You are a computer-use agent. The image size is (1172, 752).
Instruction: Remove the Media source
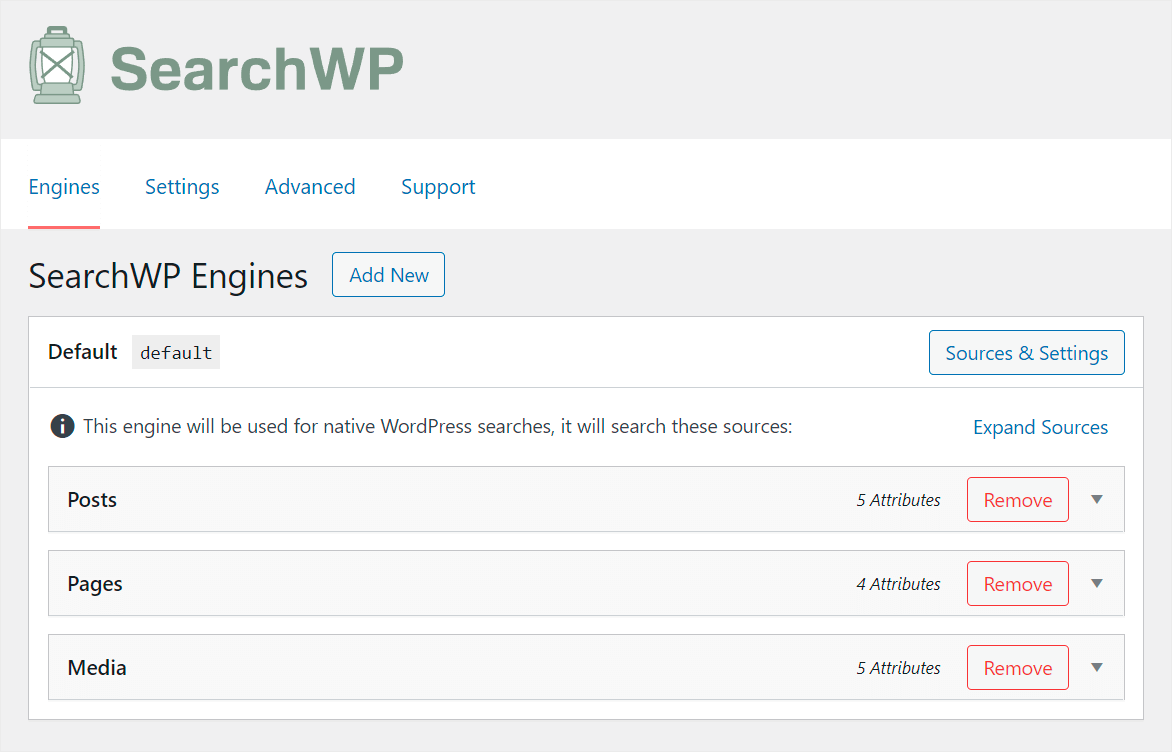[1017, 668]
